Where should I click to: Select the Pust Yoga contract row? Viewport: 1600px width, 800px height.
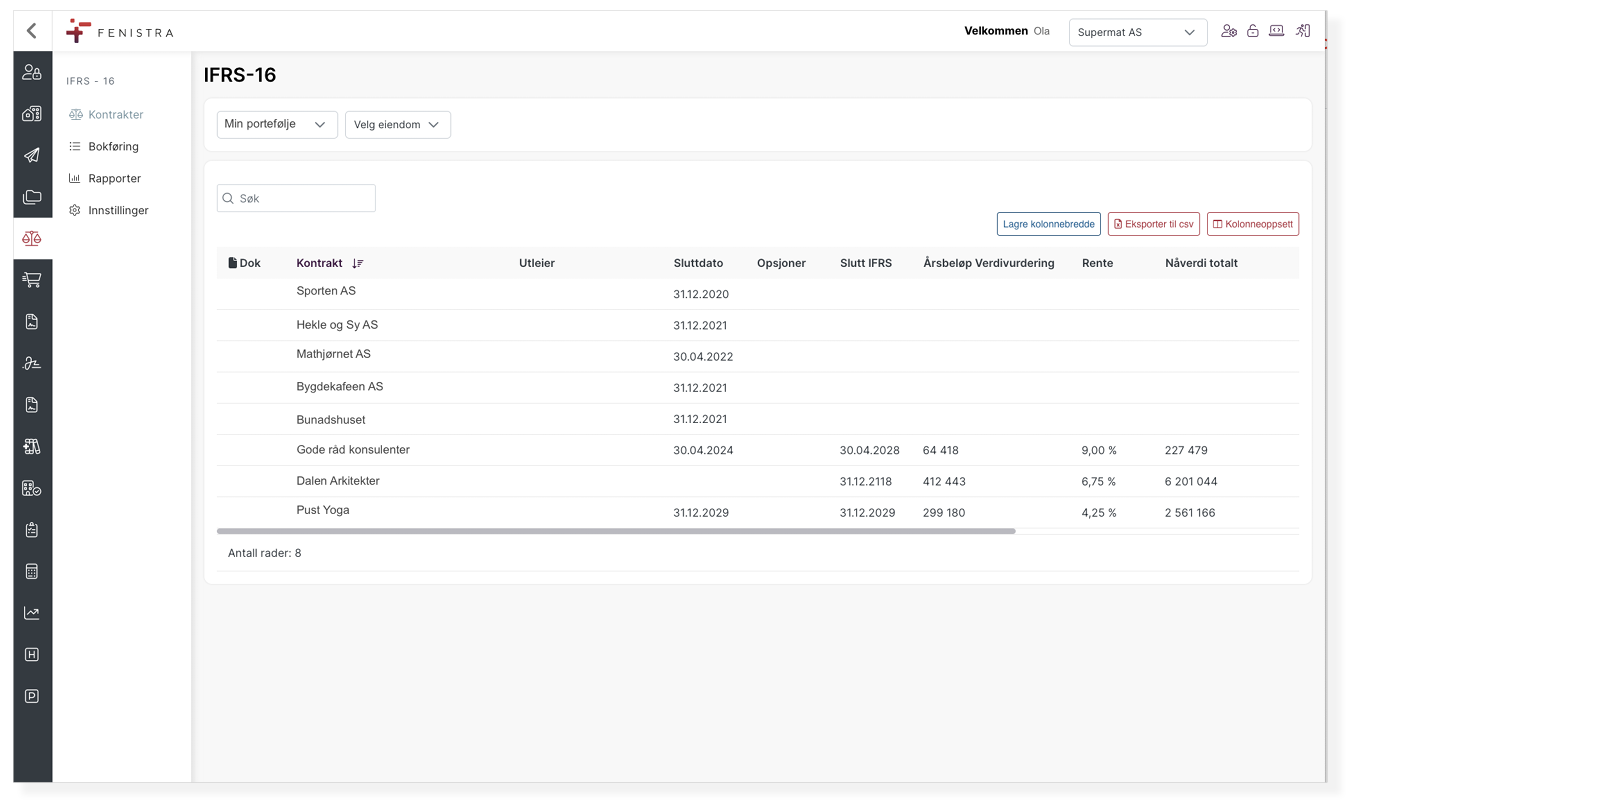[x=758, y=512]
